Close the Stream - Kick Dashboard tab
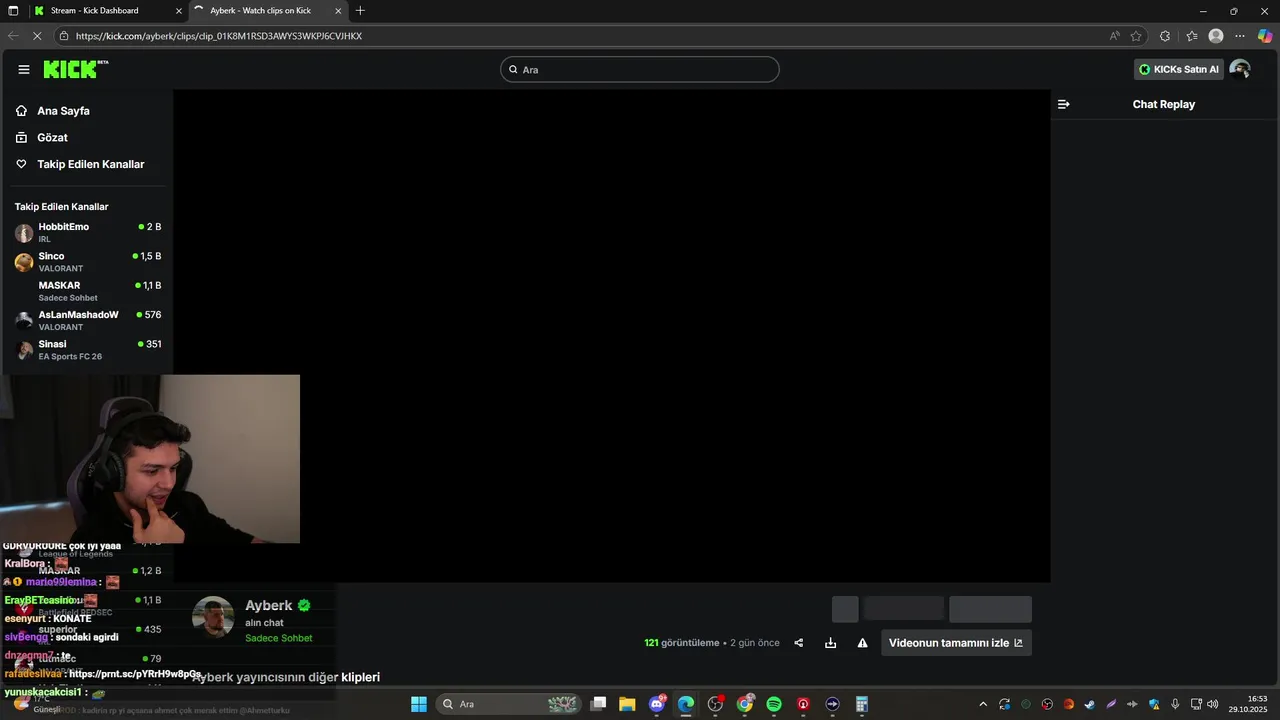1280x720 pixels. pyautogui.click(x=179, y=11)
